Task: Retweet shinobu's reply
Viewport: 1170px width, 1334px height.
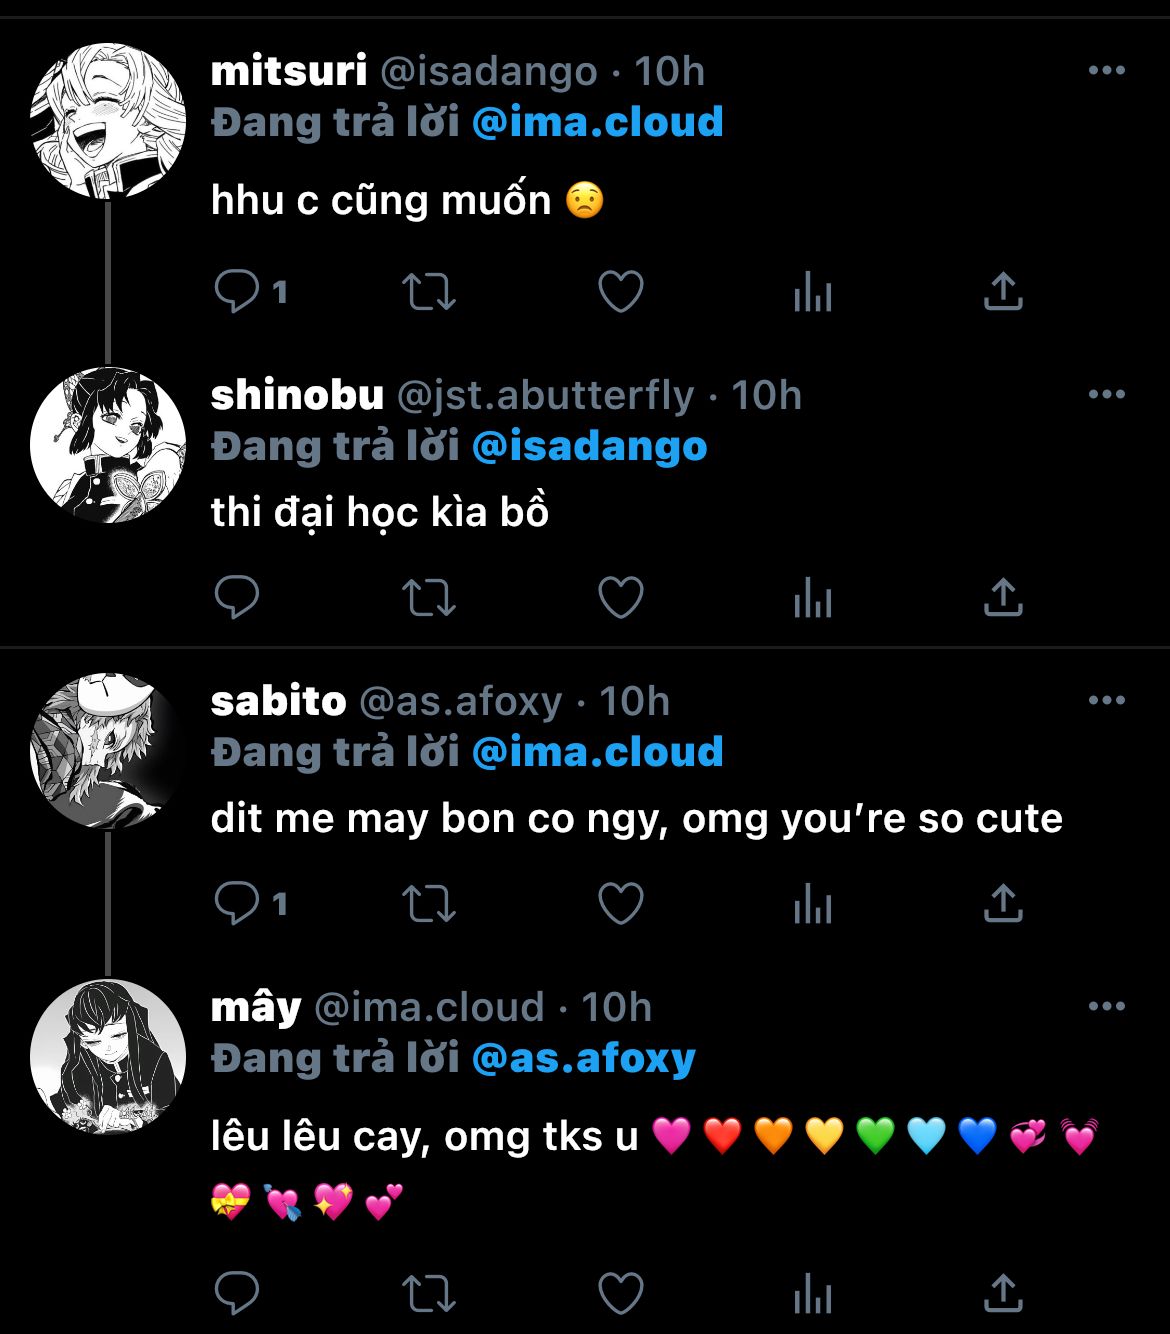Action: click(429, 599)
